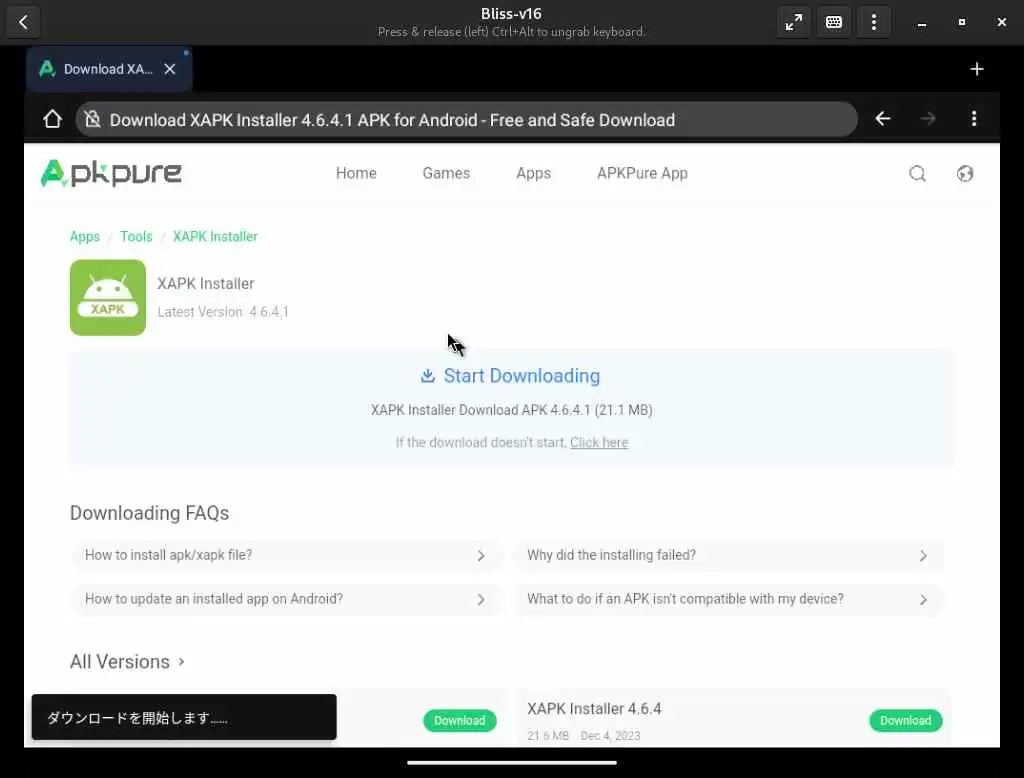1024x778 pixels.
Task: Navigate back in the browser
Action: click(883, 119)
